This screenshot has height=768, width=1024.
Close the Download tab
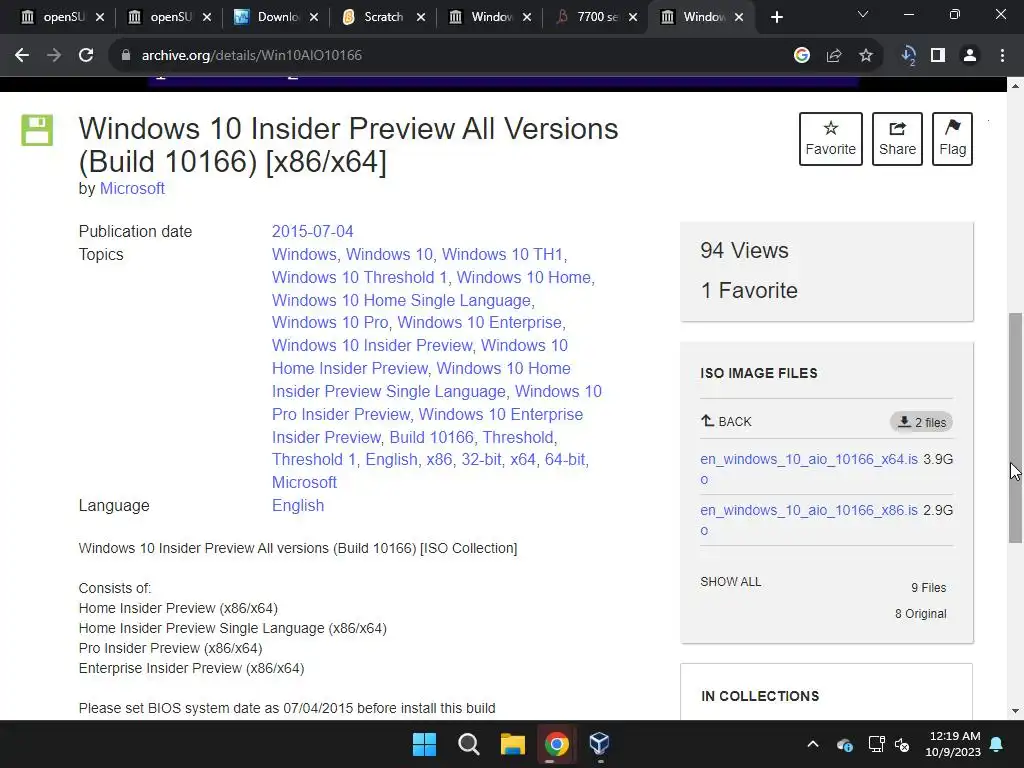pos(314,17)
